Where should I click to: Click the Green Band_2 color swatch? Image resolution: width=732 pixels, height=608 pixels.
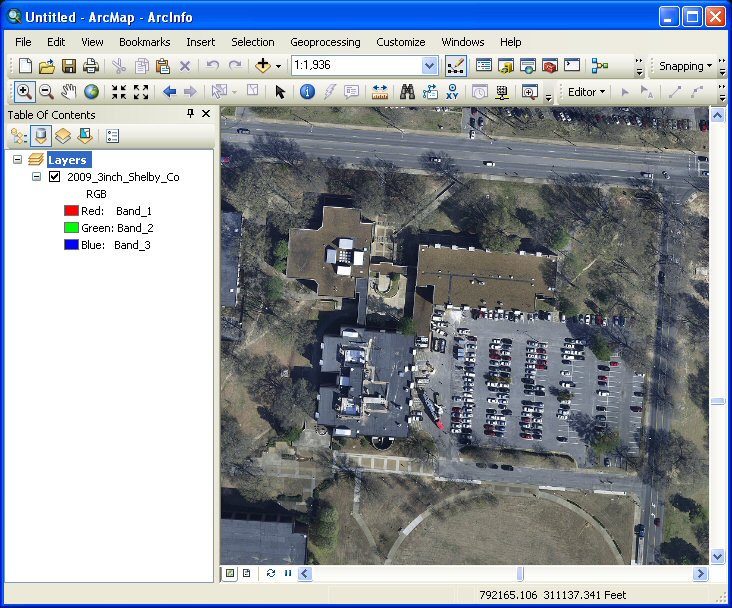71,228
